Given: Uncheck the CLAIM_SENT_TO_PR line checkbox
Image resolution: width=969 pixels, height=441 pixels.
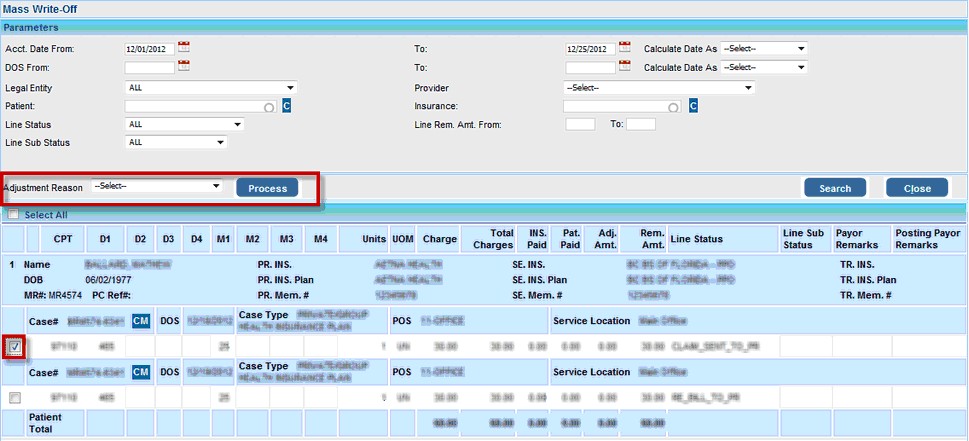Looking at the screenshot, I should [x=15, y=347].
